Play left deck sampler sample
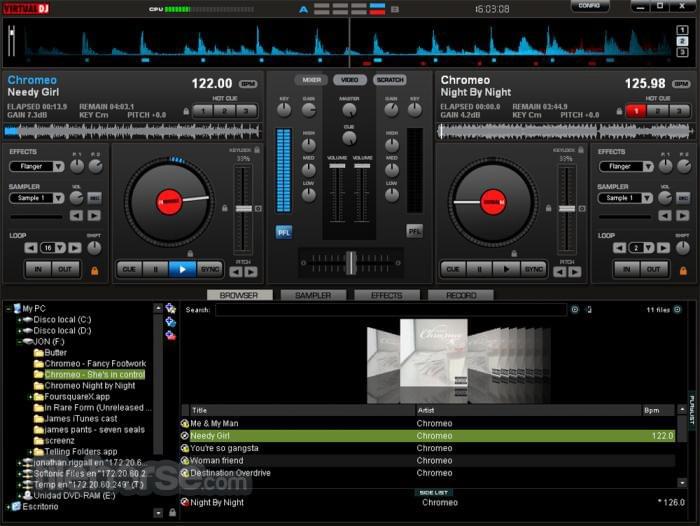The width and height of the screenshot is (700, 526). point(94,216)
